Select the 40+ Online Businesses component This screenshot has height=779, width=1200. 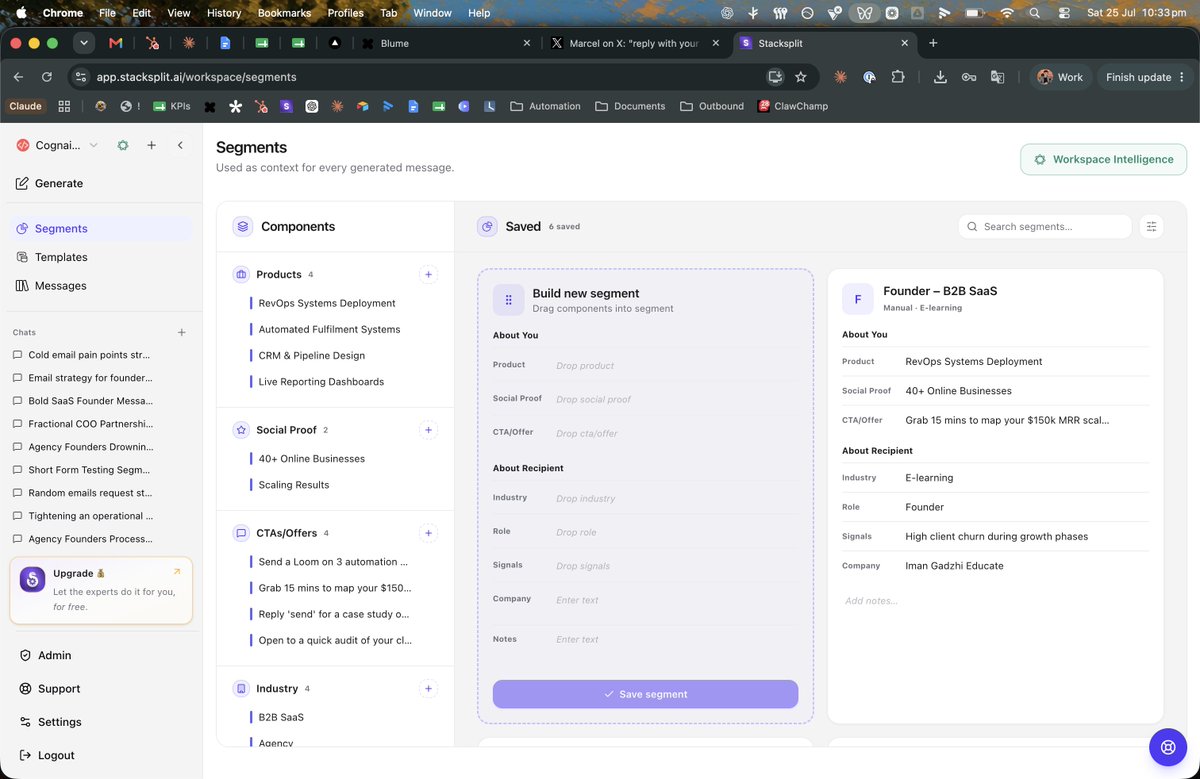pos(312,459)
